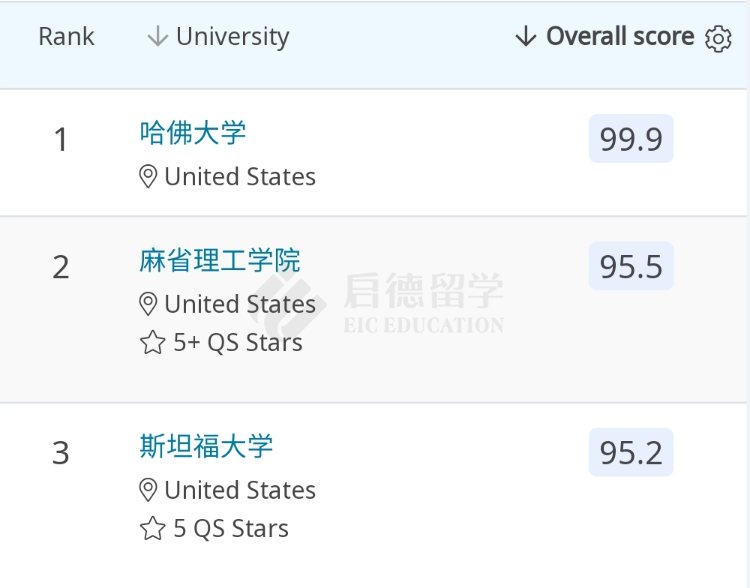The height and width of the screenshot is (588, 750).
Task: Sort the table by University column
Action: pos(232,37)
